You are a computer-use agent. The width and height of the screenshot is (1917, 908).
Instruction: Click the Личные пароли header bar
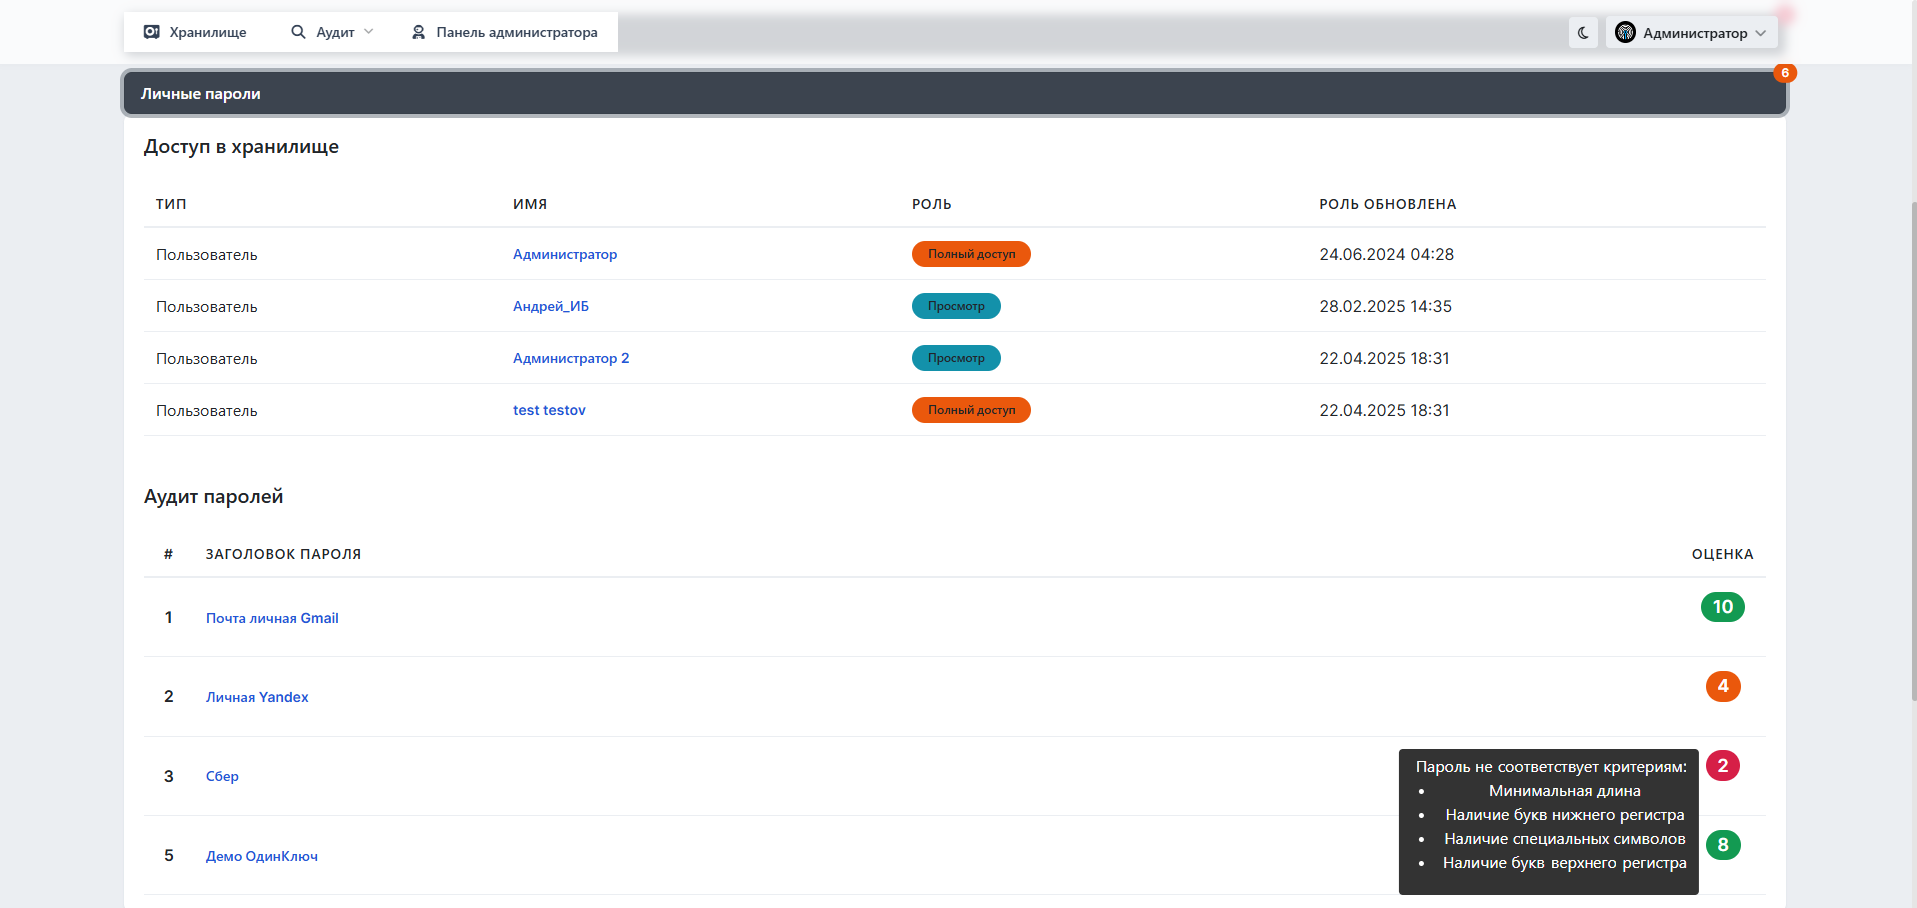point(955,93)
